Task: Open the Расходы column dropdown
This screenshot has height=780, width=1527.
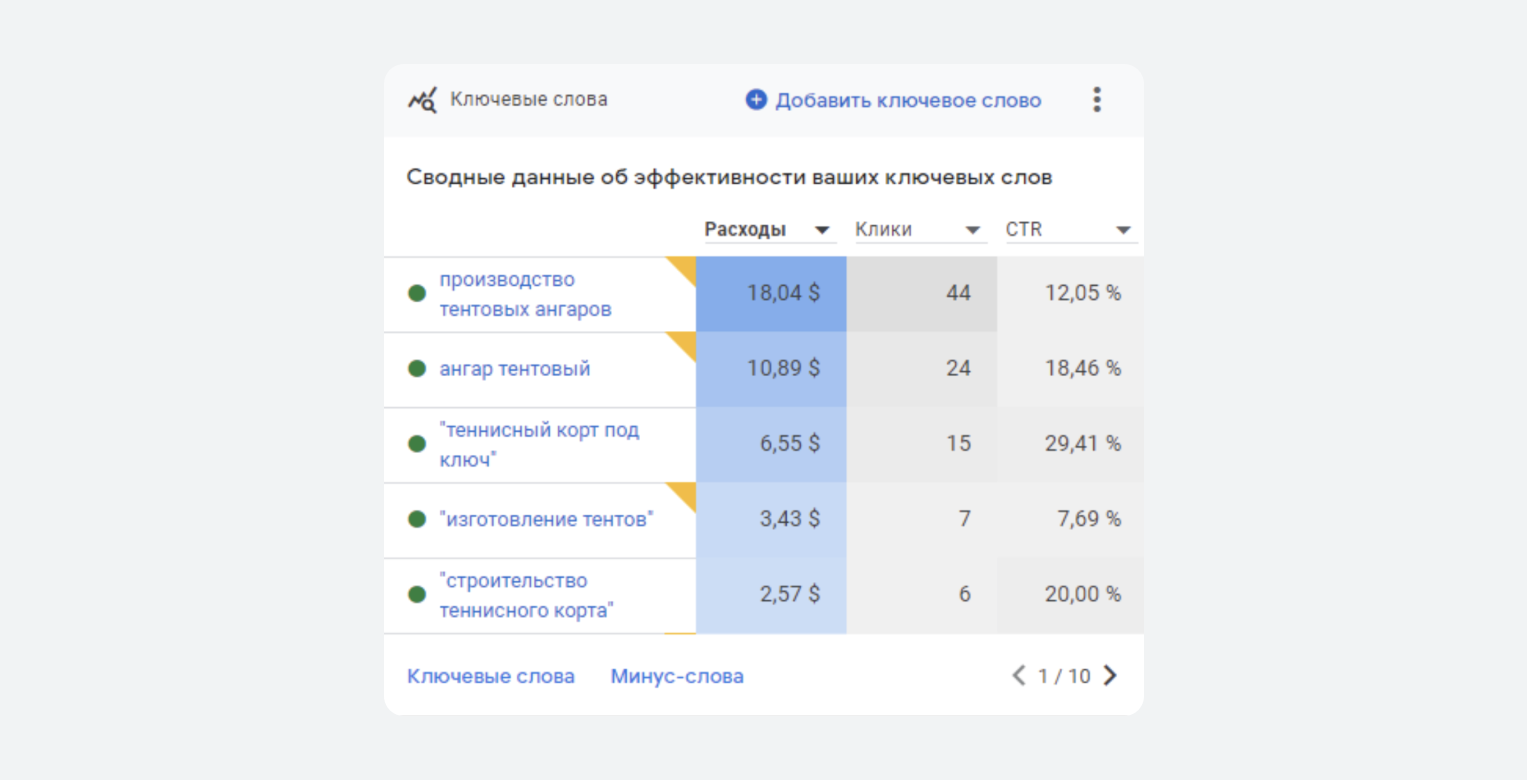Action: point(822,230)
